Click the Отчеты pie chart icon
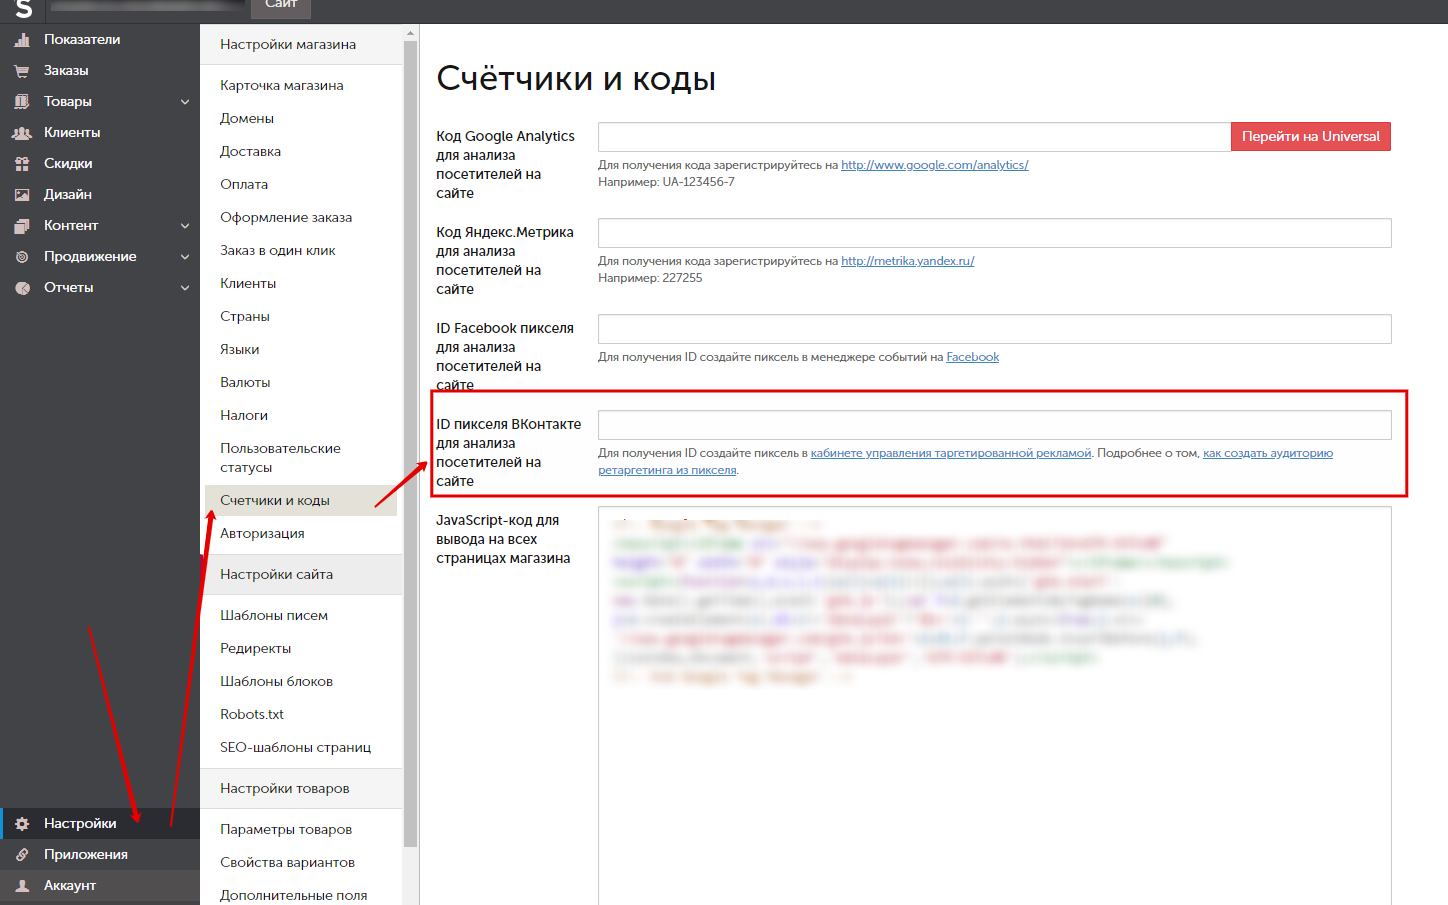 tap(22, 288)
